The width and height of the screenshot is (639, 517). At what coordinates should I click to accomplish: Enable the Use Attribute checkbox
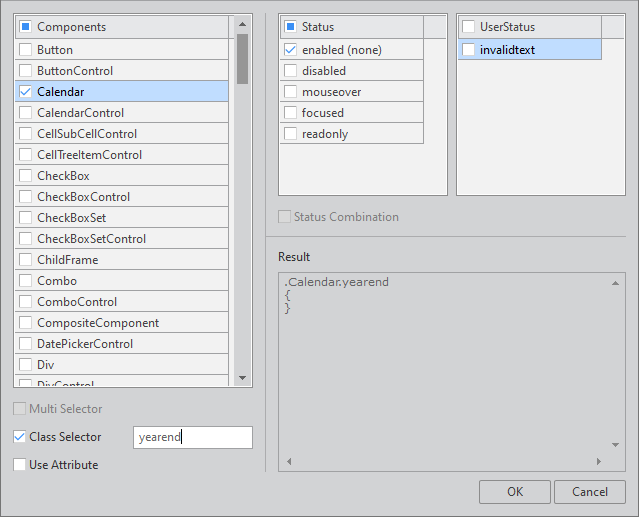click(20, 465)
